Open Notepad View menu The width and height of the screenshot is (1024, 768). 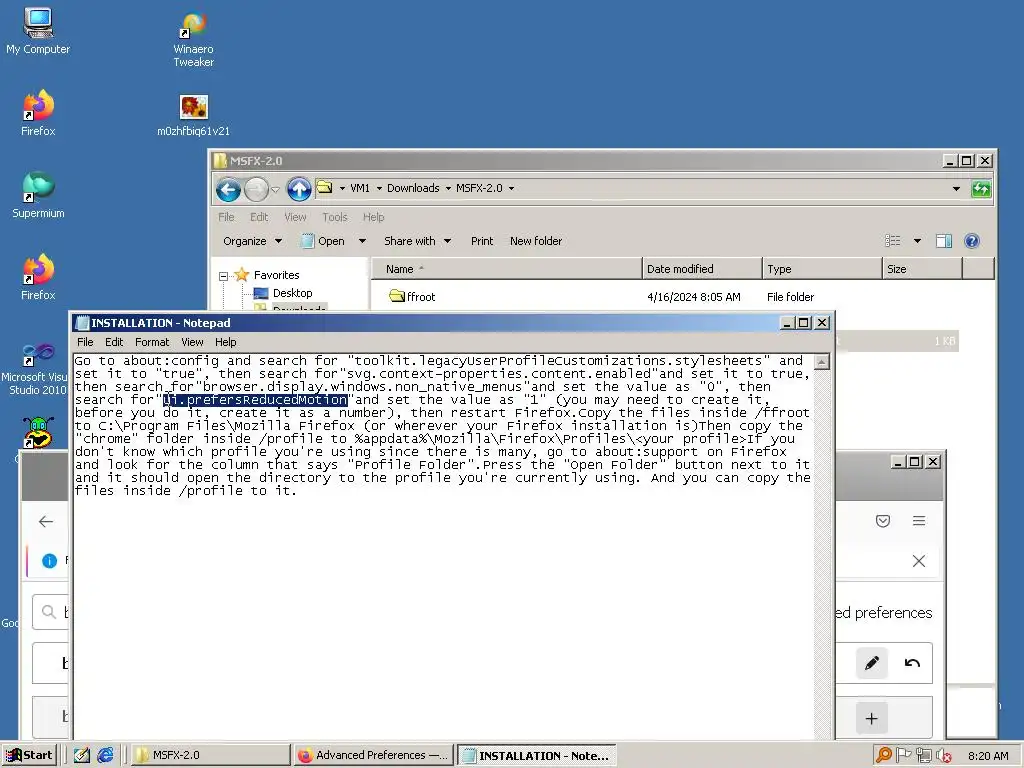click(192, 342)
